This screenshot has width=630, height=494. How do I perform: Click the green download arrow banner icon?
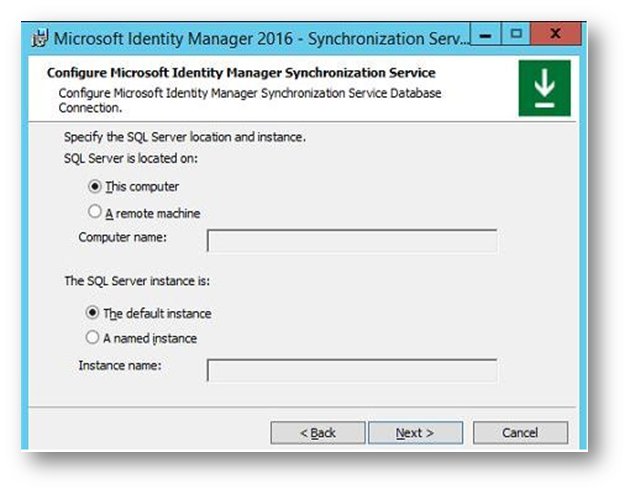(x=544, y=88)
